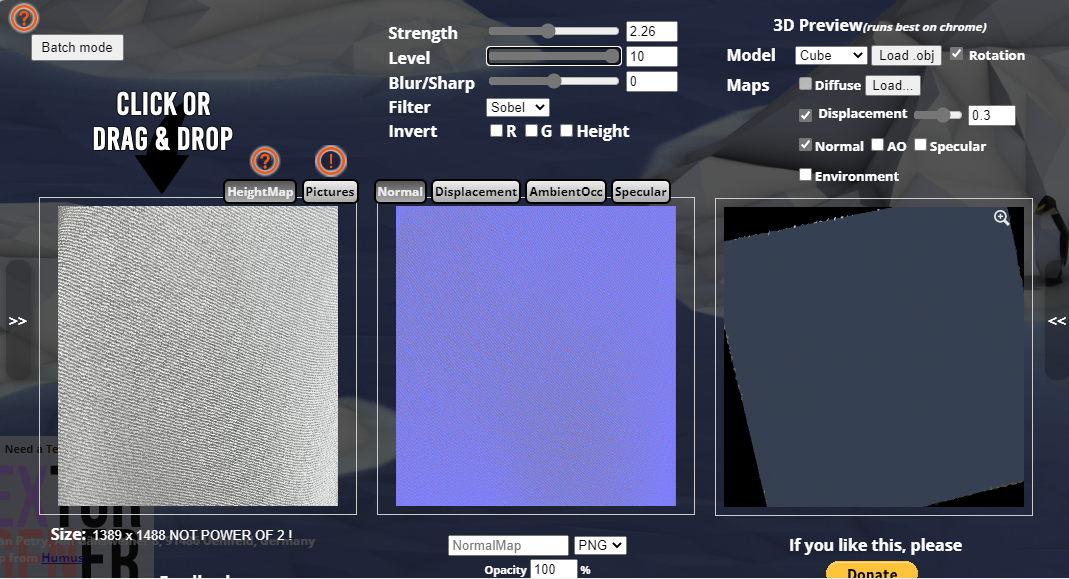Image resolution: width=1069 pixels, height=579 pixels.
Task: Select the AmbientOcc tab
Action: pyautogui.click(x=565, y=191)
